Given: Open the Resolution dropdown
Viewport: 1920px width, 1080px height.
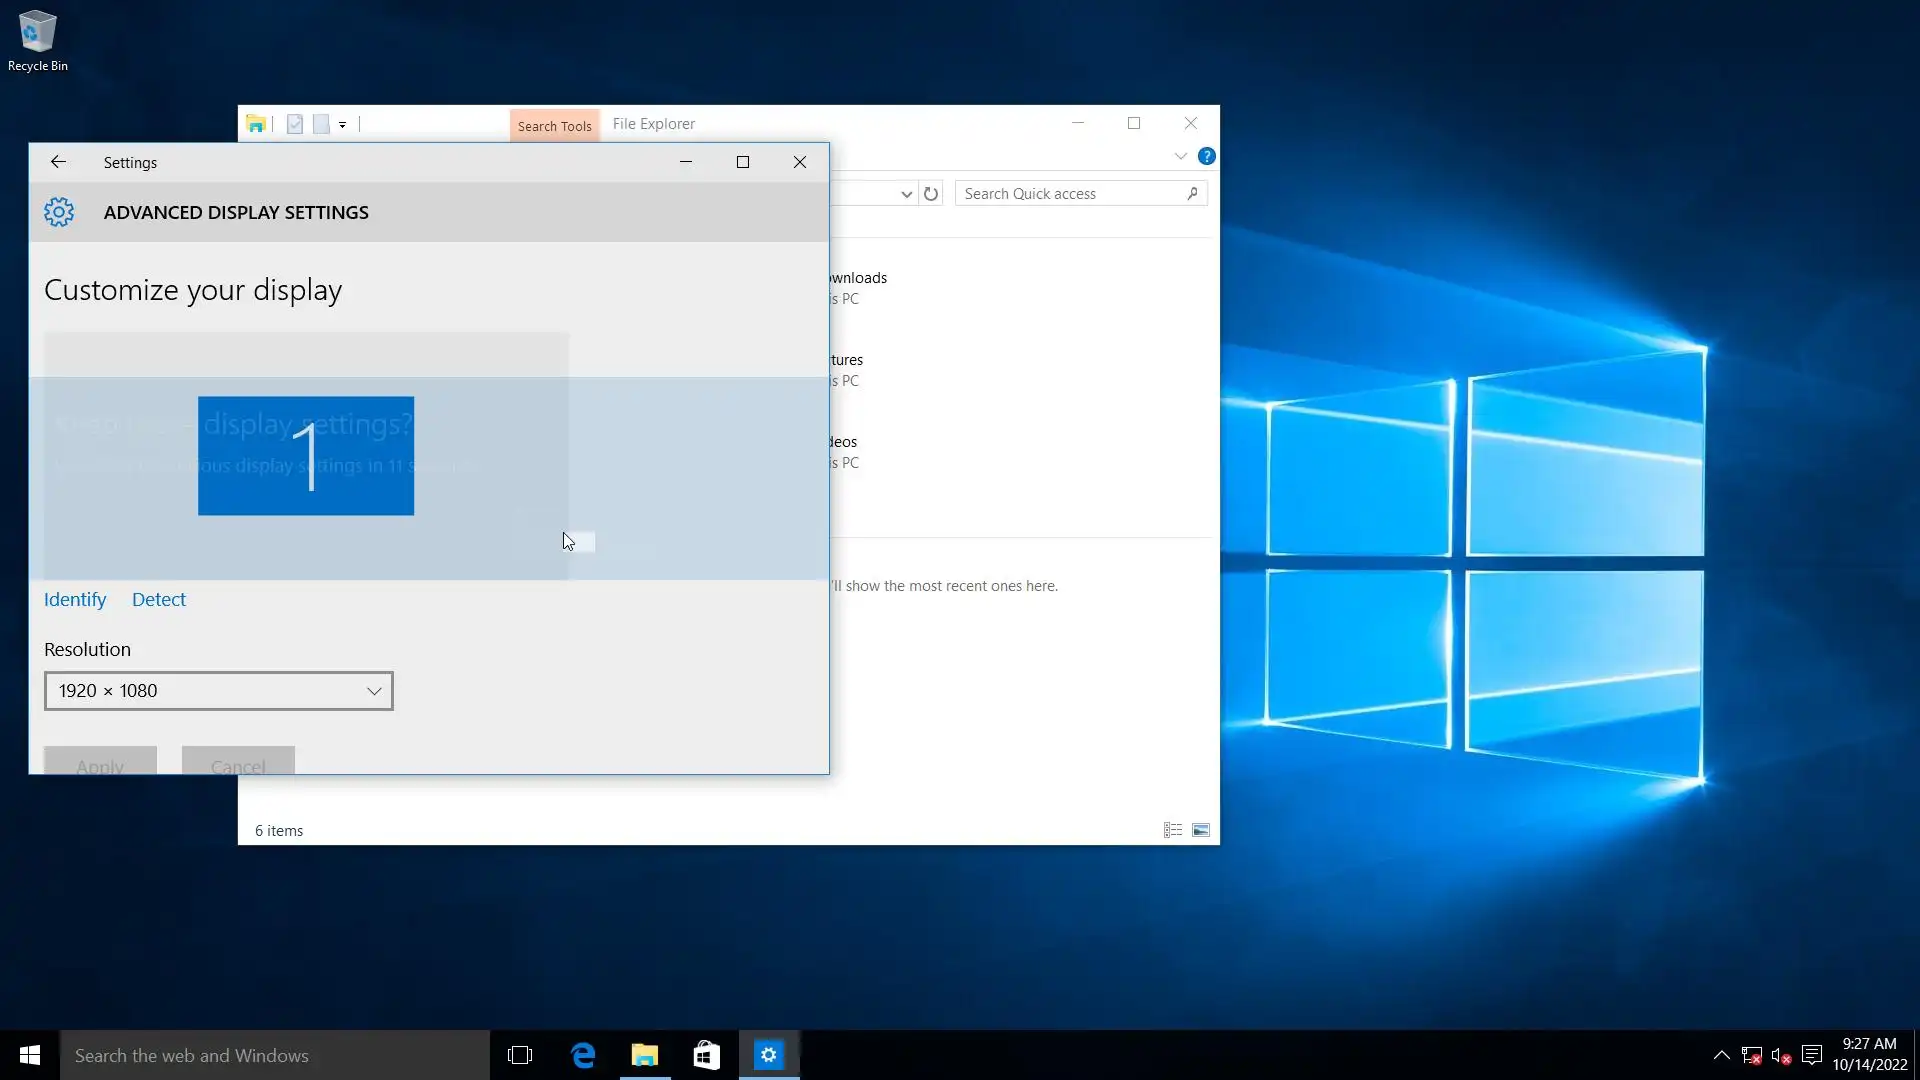Looking at the screenshot, I should click(x=219, y=691).
